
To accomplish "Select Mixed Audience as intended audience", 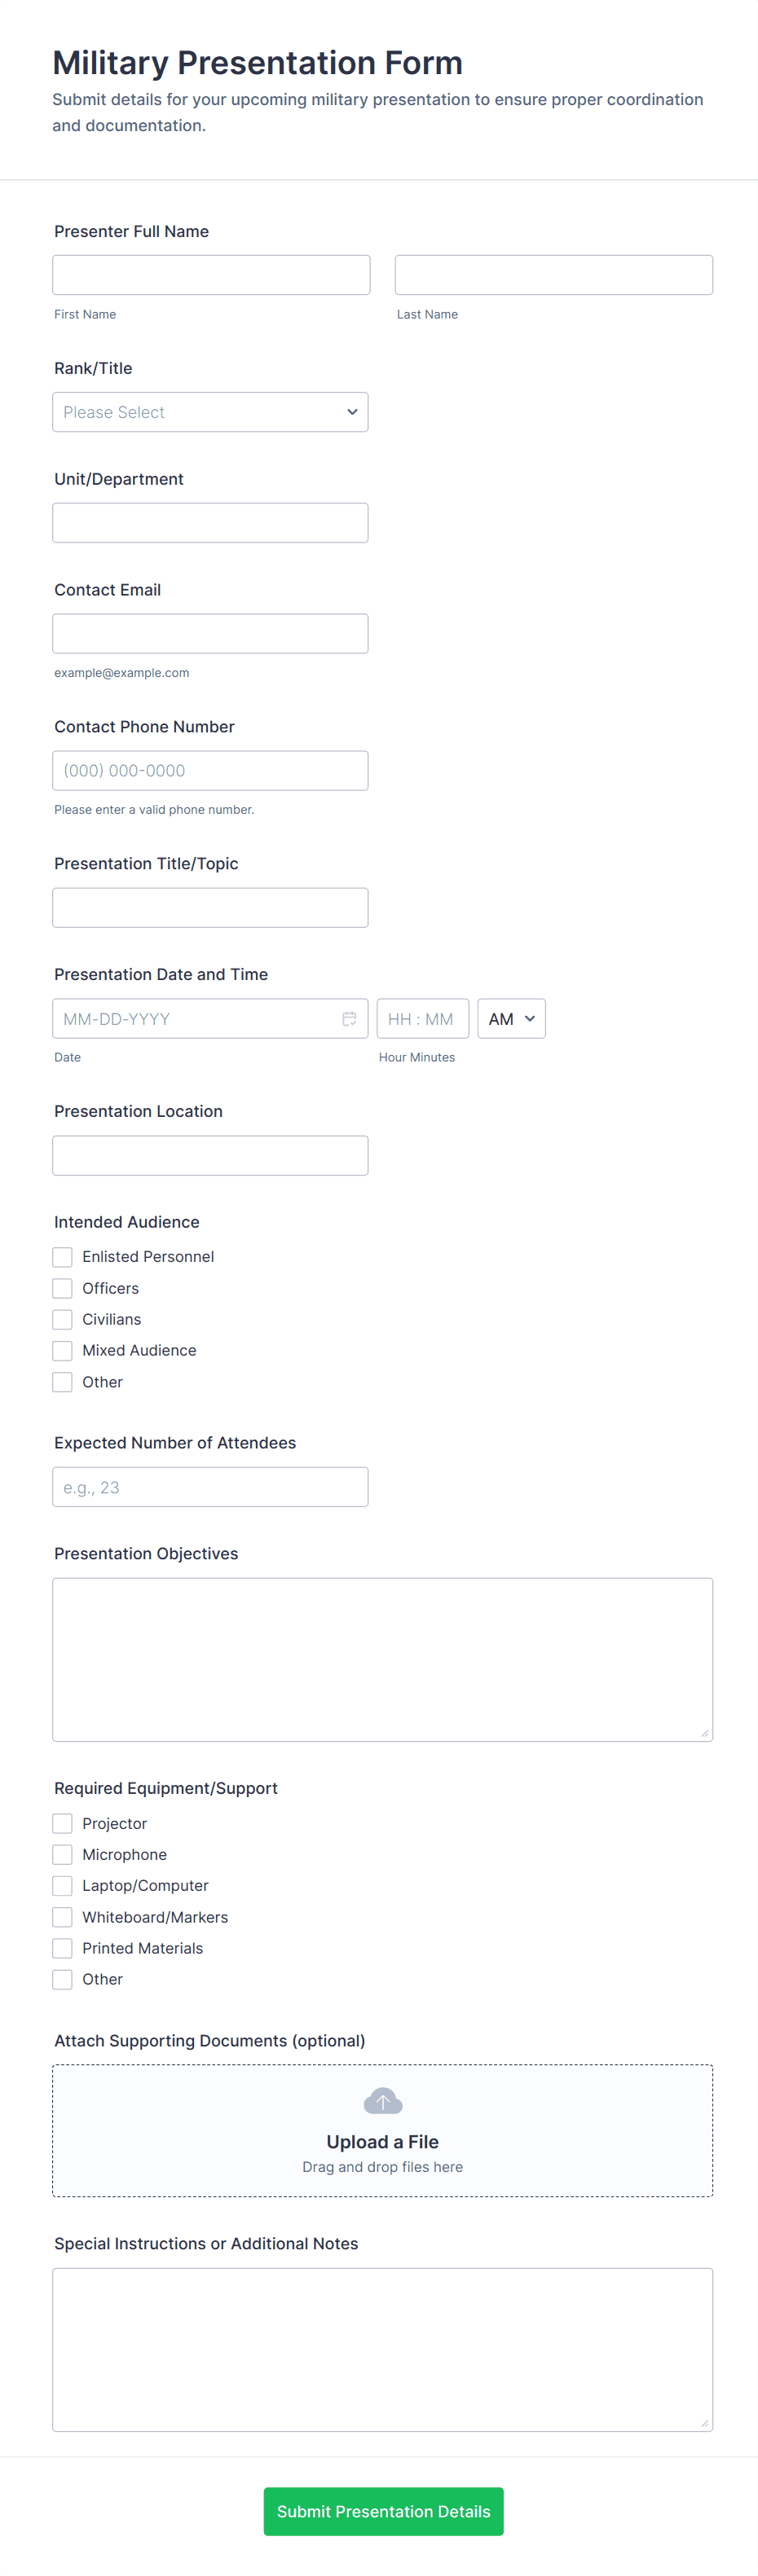I will click(62, 1350).
